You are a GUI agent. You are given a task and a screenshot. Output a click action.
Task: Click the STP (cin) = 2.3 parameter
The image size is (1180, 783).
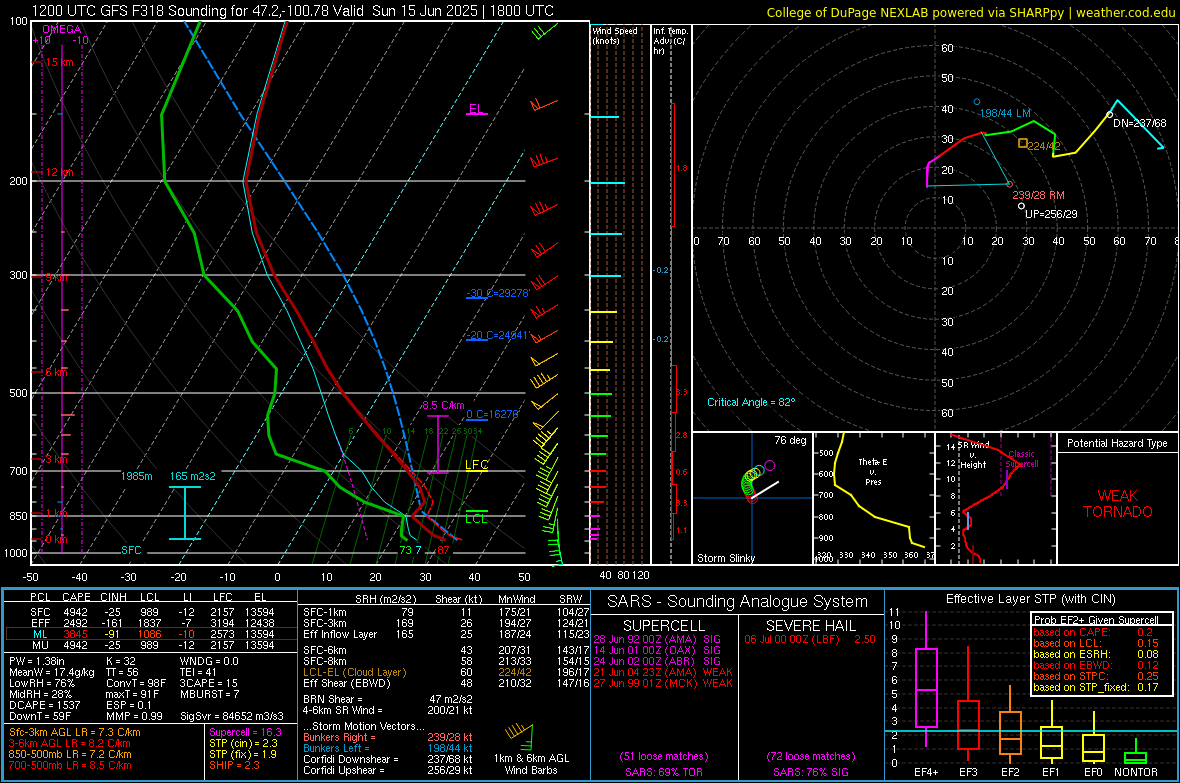point(243,743)
